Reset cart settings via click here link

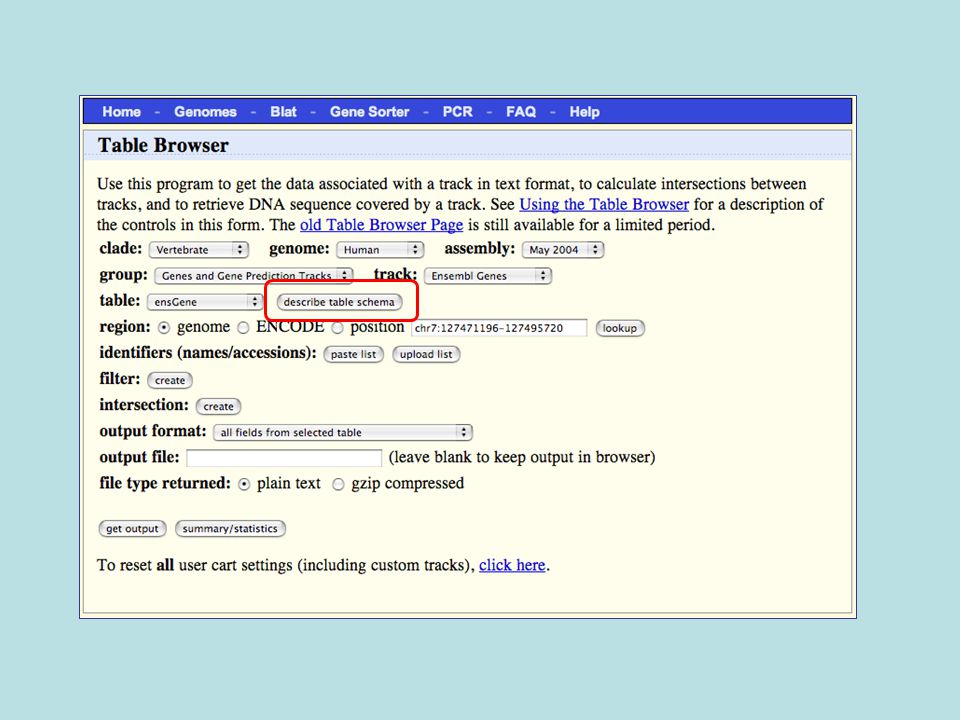click(x=512, y=565)
